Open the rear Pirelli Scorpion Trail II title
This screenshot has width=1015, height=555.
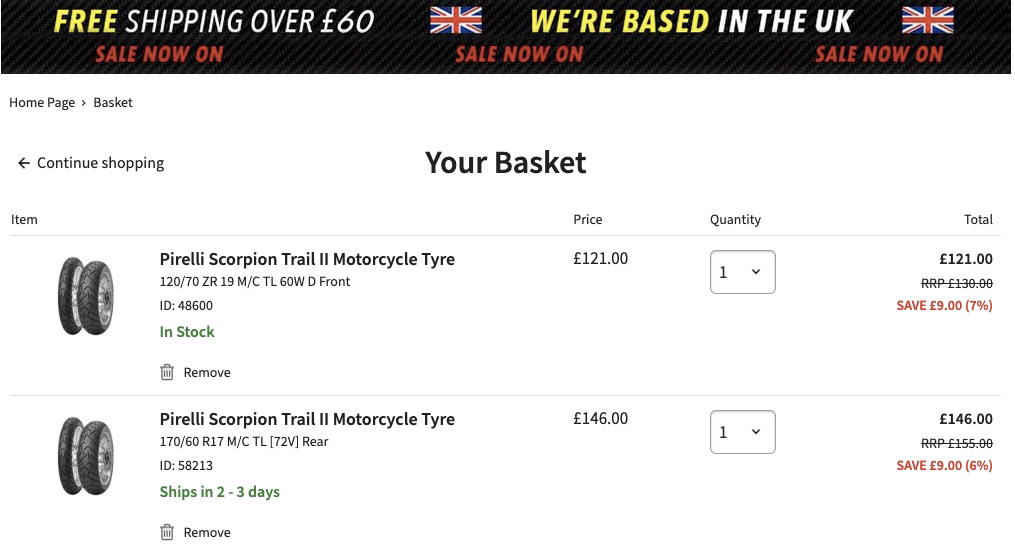click(x=307, y=419)
